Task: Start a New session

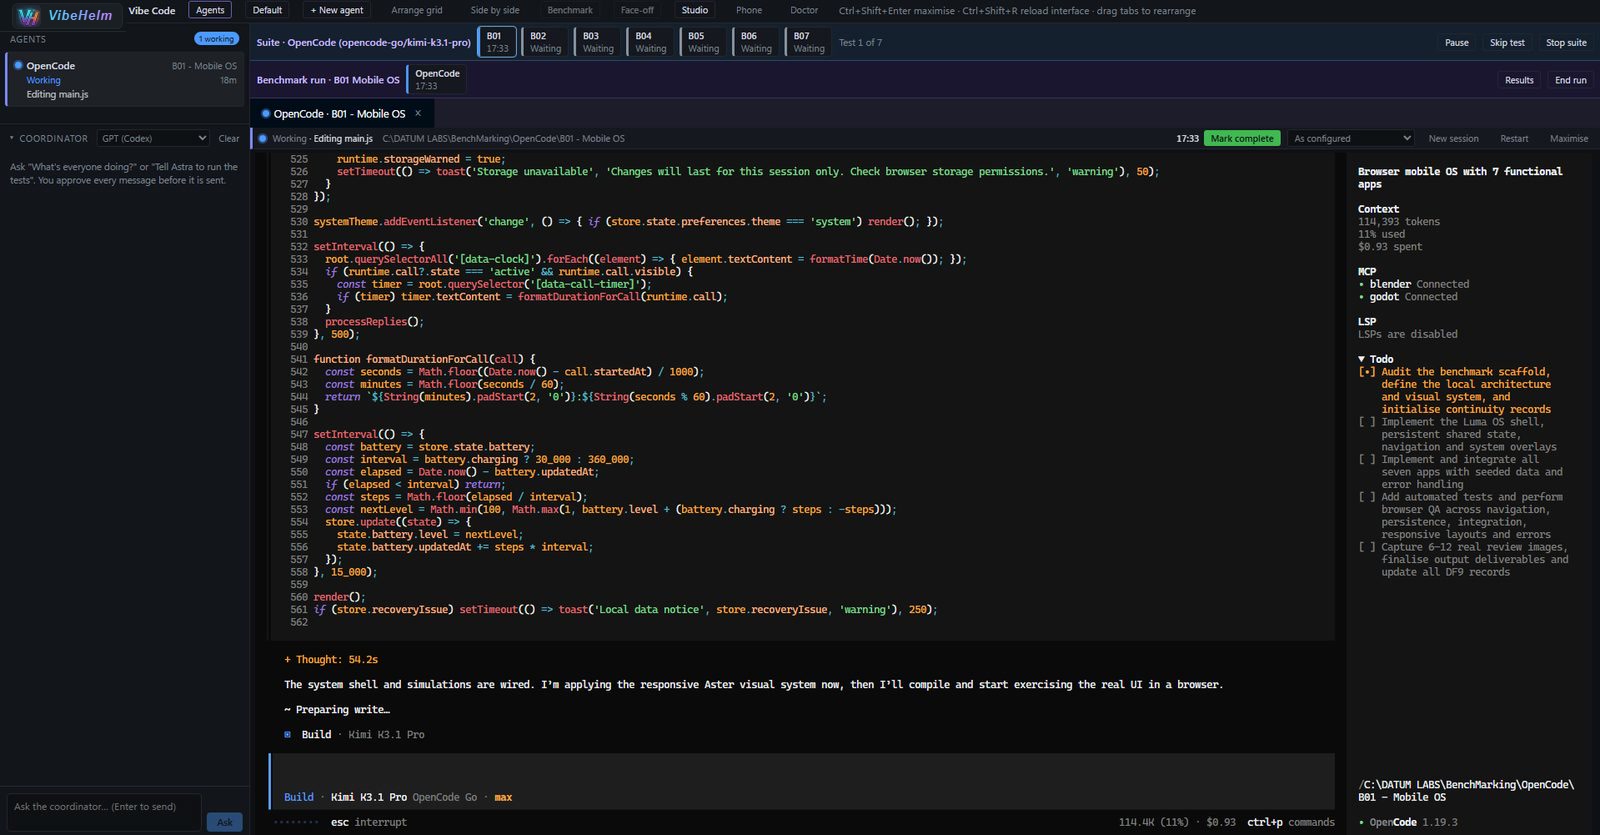Action: click(1453, 138)
